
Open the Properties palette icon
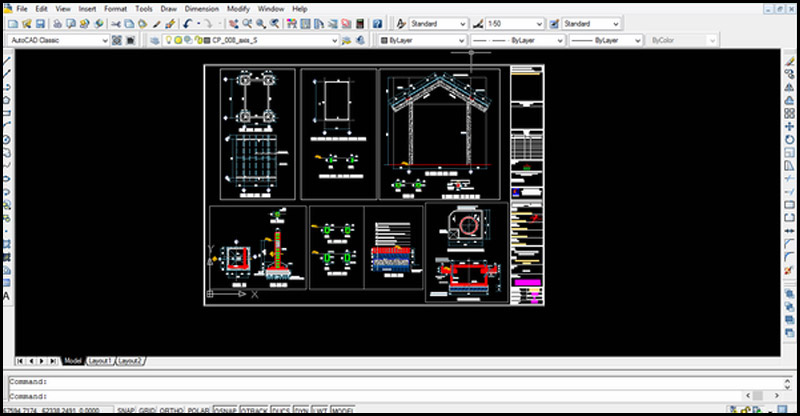[x=291, y=24]
